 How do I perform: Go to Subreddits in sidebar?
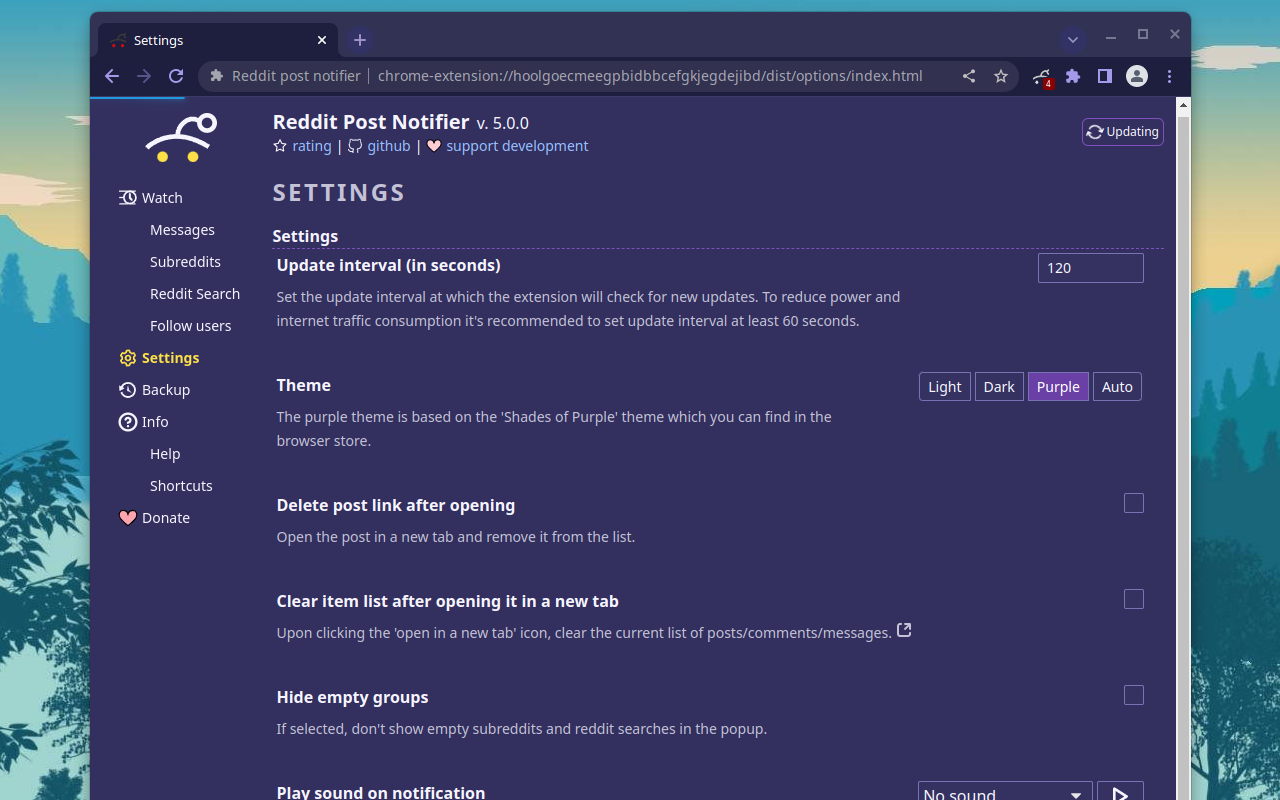(x=185, y=262)
